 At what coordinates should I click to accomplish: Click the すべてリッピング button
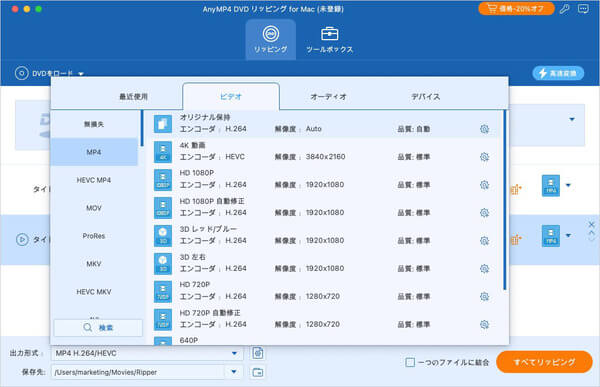point(544,362)
